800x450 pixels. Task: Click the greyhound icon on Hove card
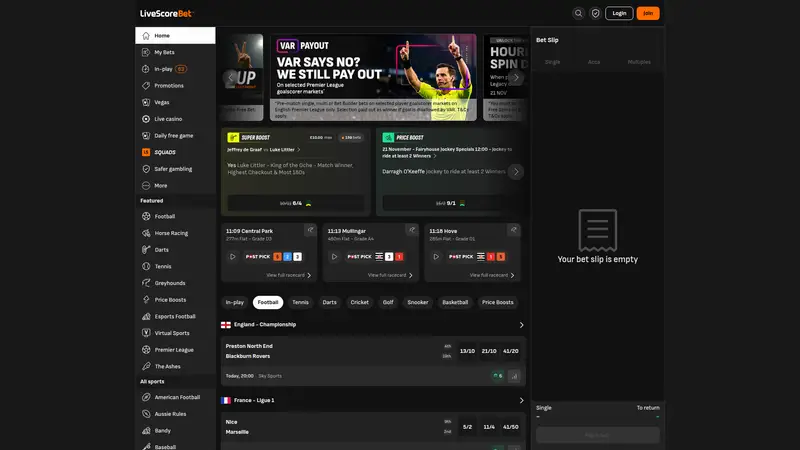click(513, 231)
